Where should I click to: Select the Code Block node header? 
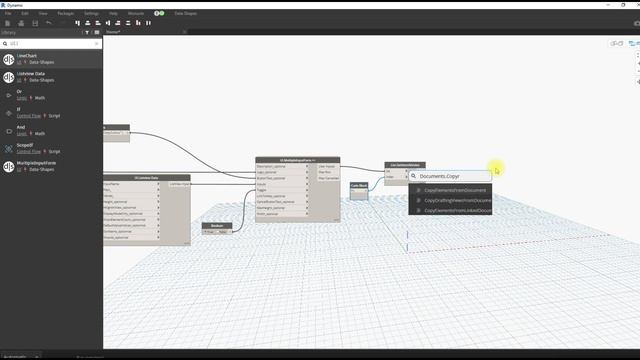(359, 185)
